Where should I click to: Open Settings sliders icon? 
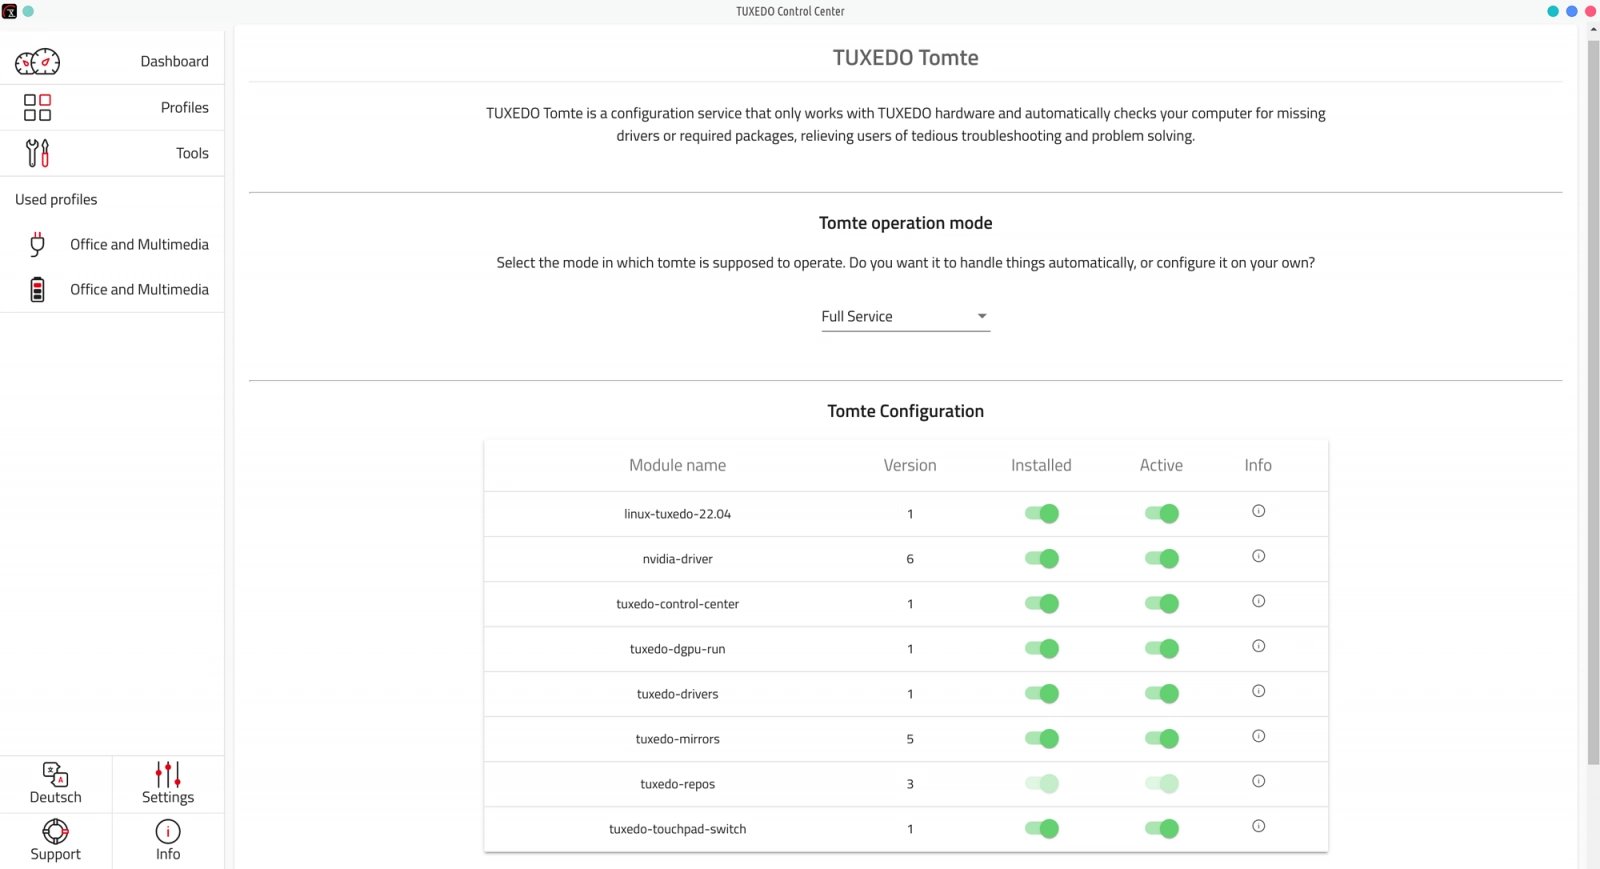click(x=168, y=774)
